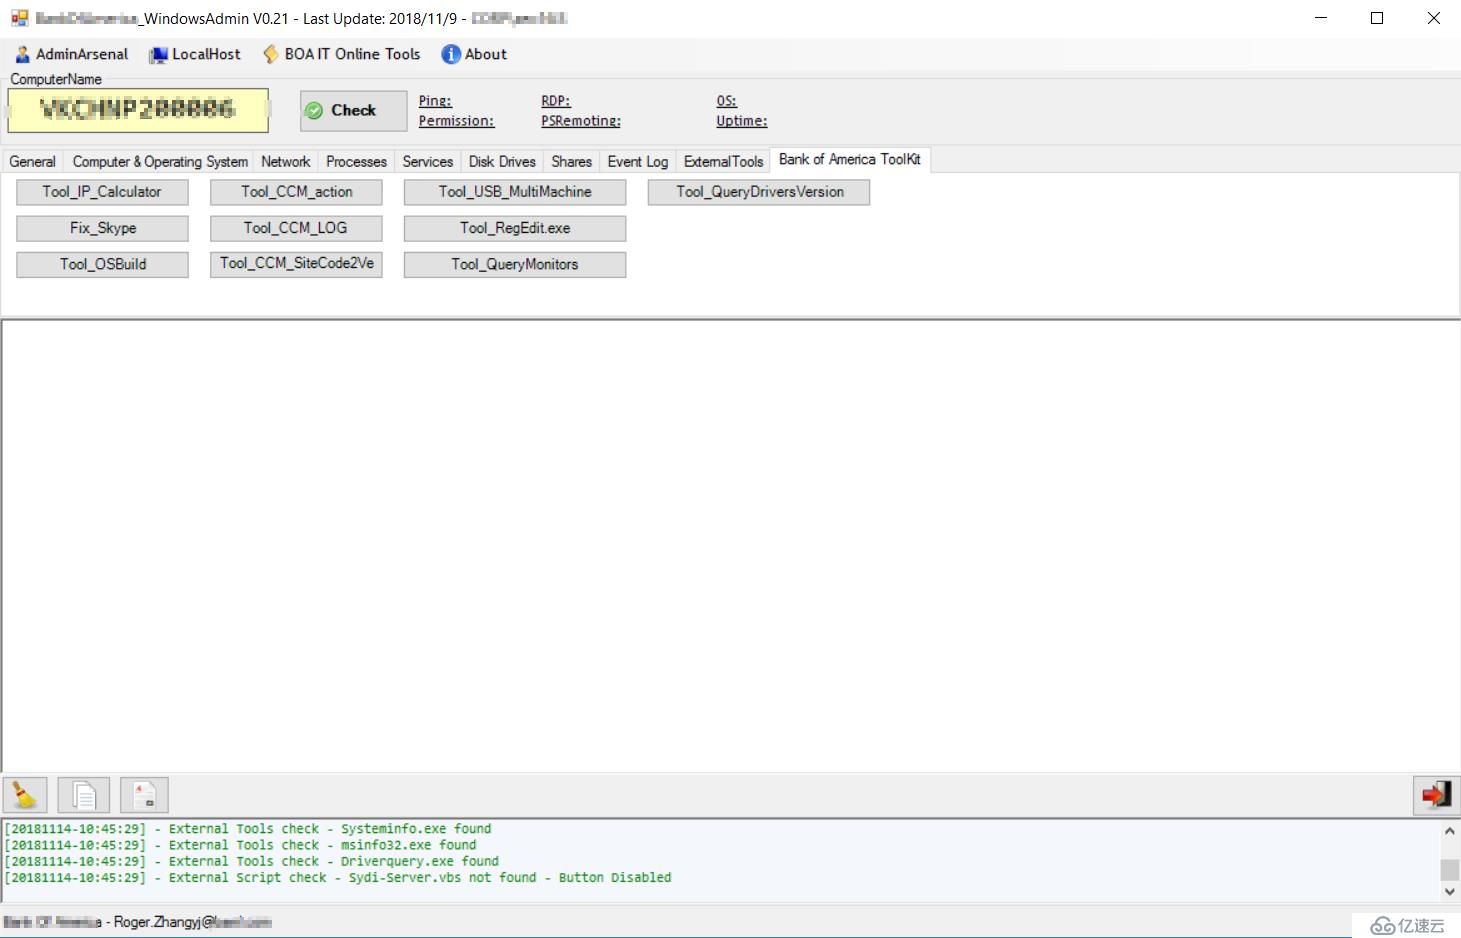Click the copy documents icon button
The height and width of the screenshot is (938, 1461).
click(x=84, y=795)
